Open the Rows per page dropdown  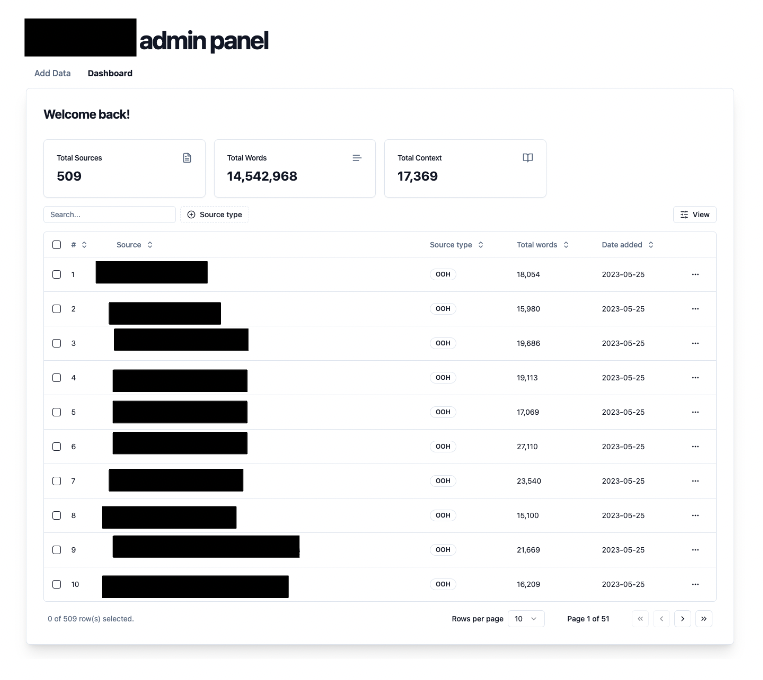526,619
